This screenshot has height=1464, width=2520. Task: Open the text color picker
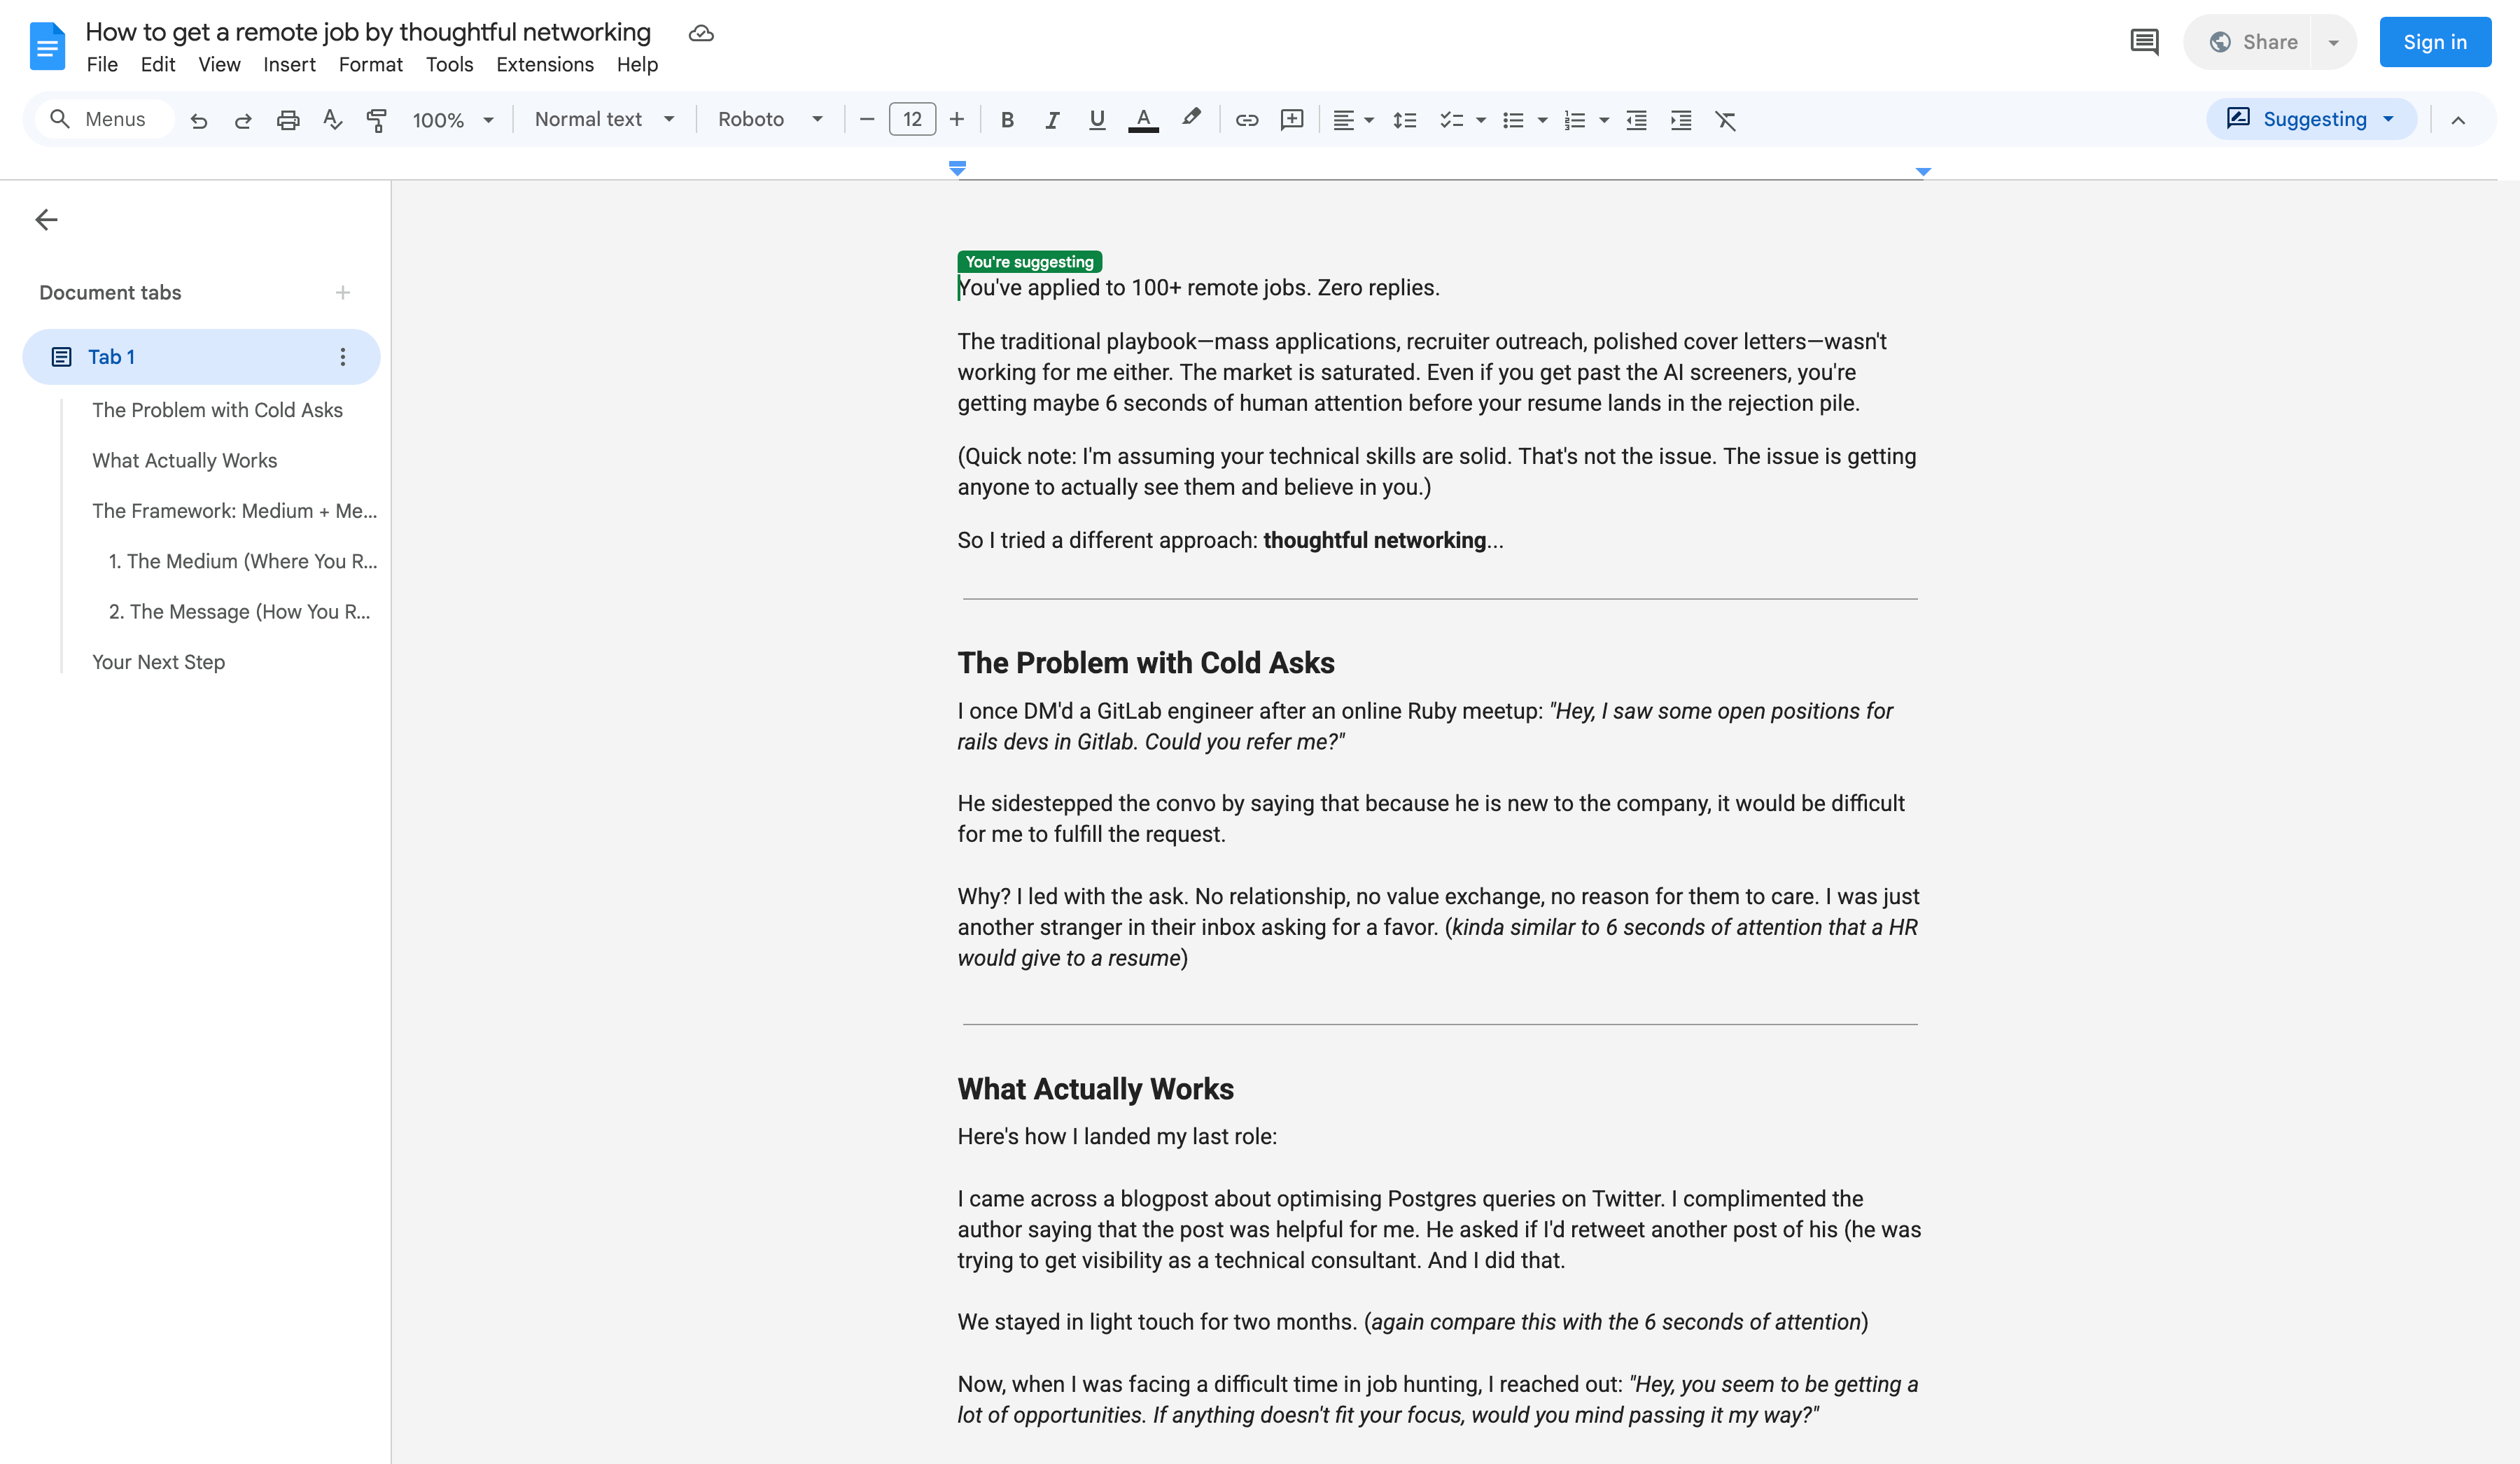(1143, 120)
